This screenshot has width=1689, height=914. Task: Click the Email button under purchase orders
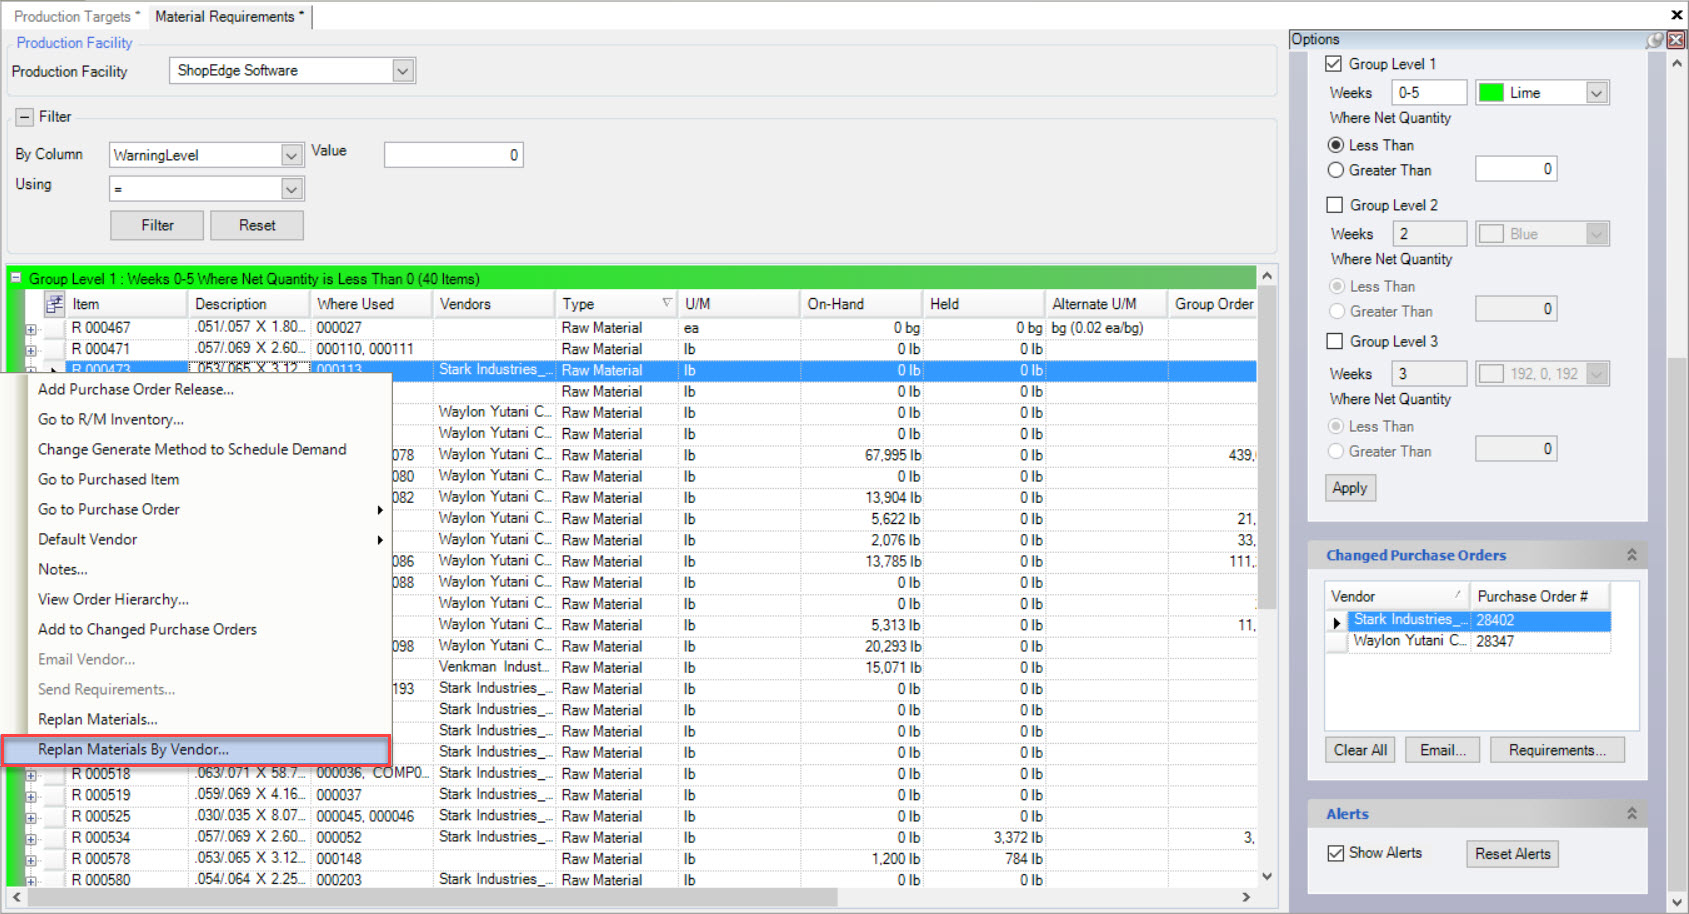click(x=1443, y=750)
